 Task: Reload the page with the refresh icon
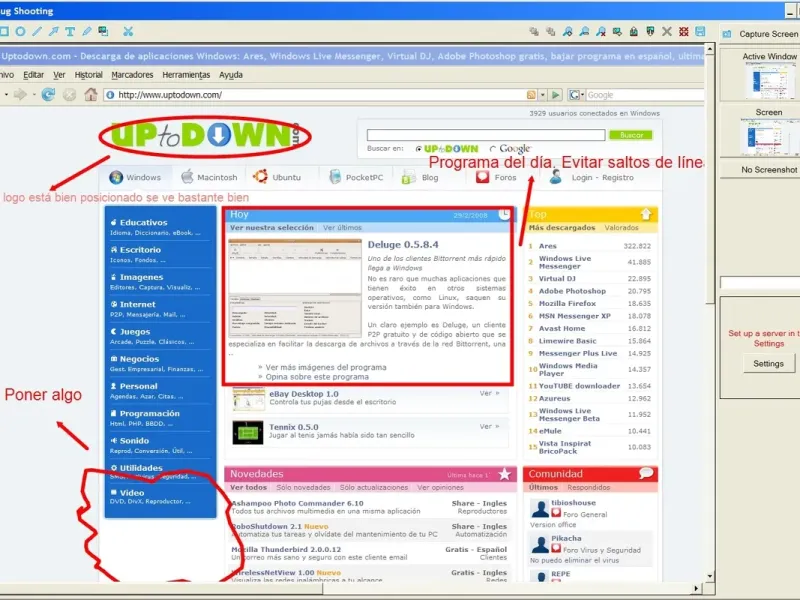coord(48,94)
